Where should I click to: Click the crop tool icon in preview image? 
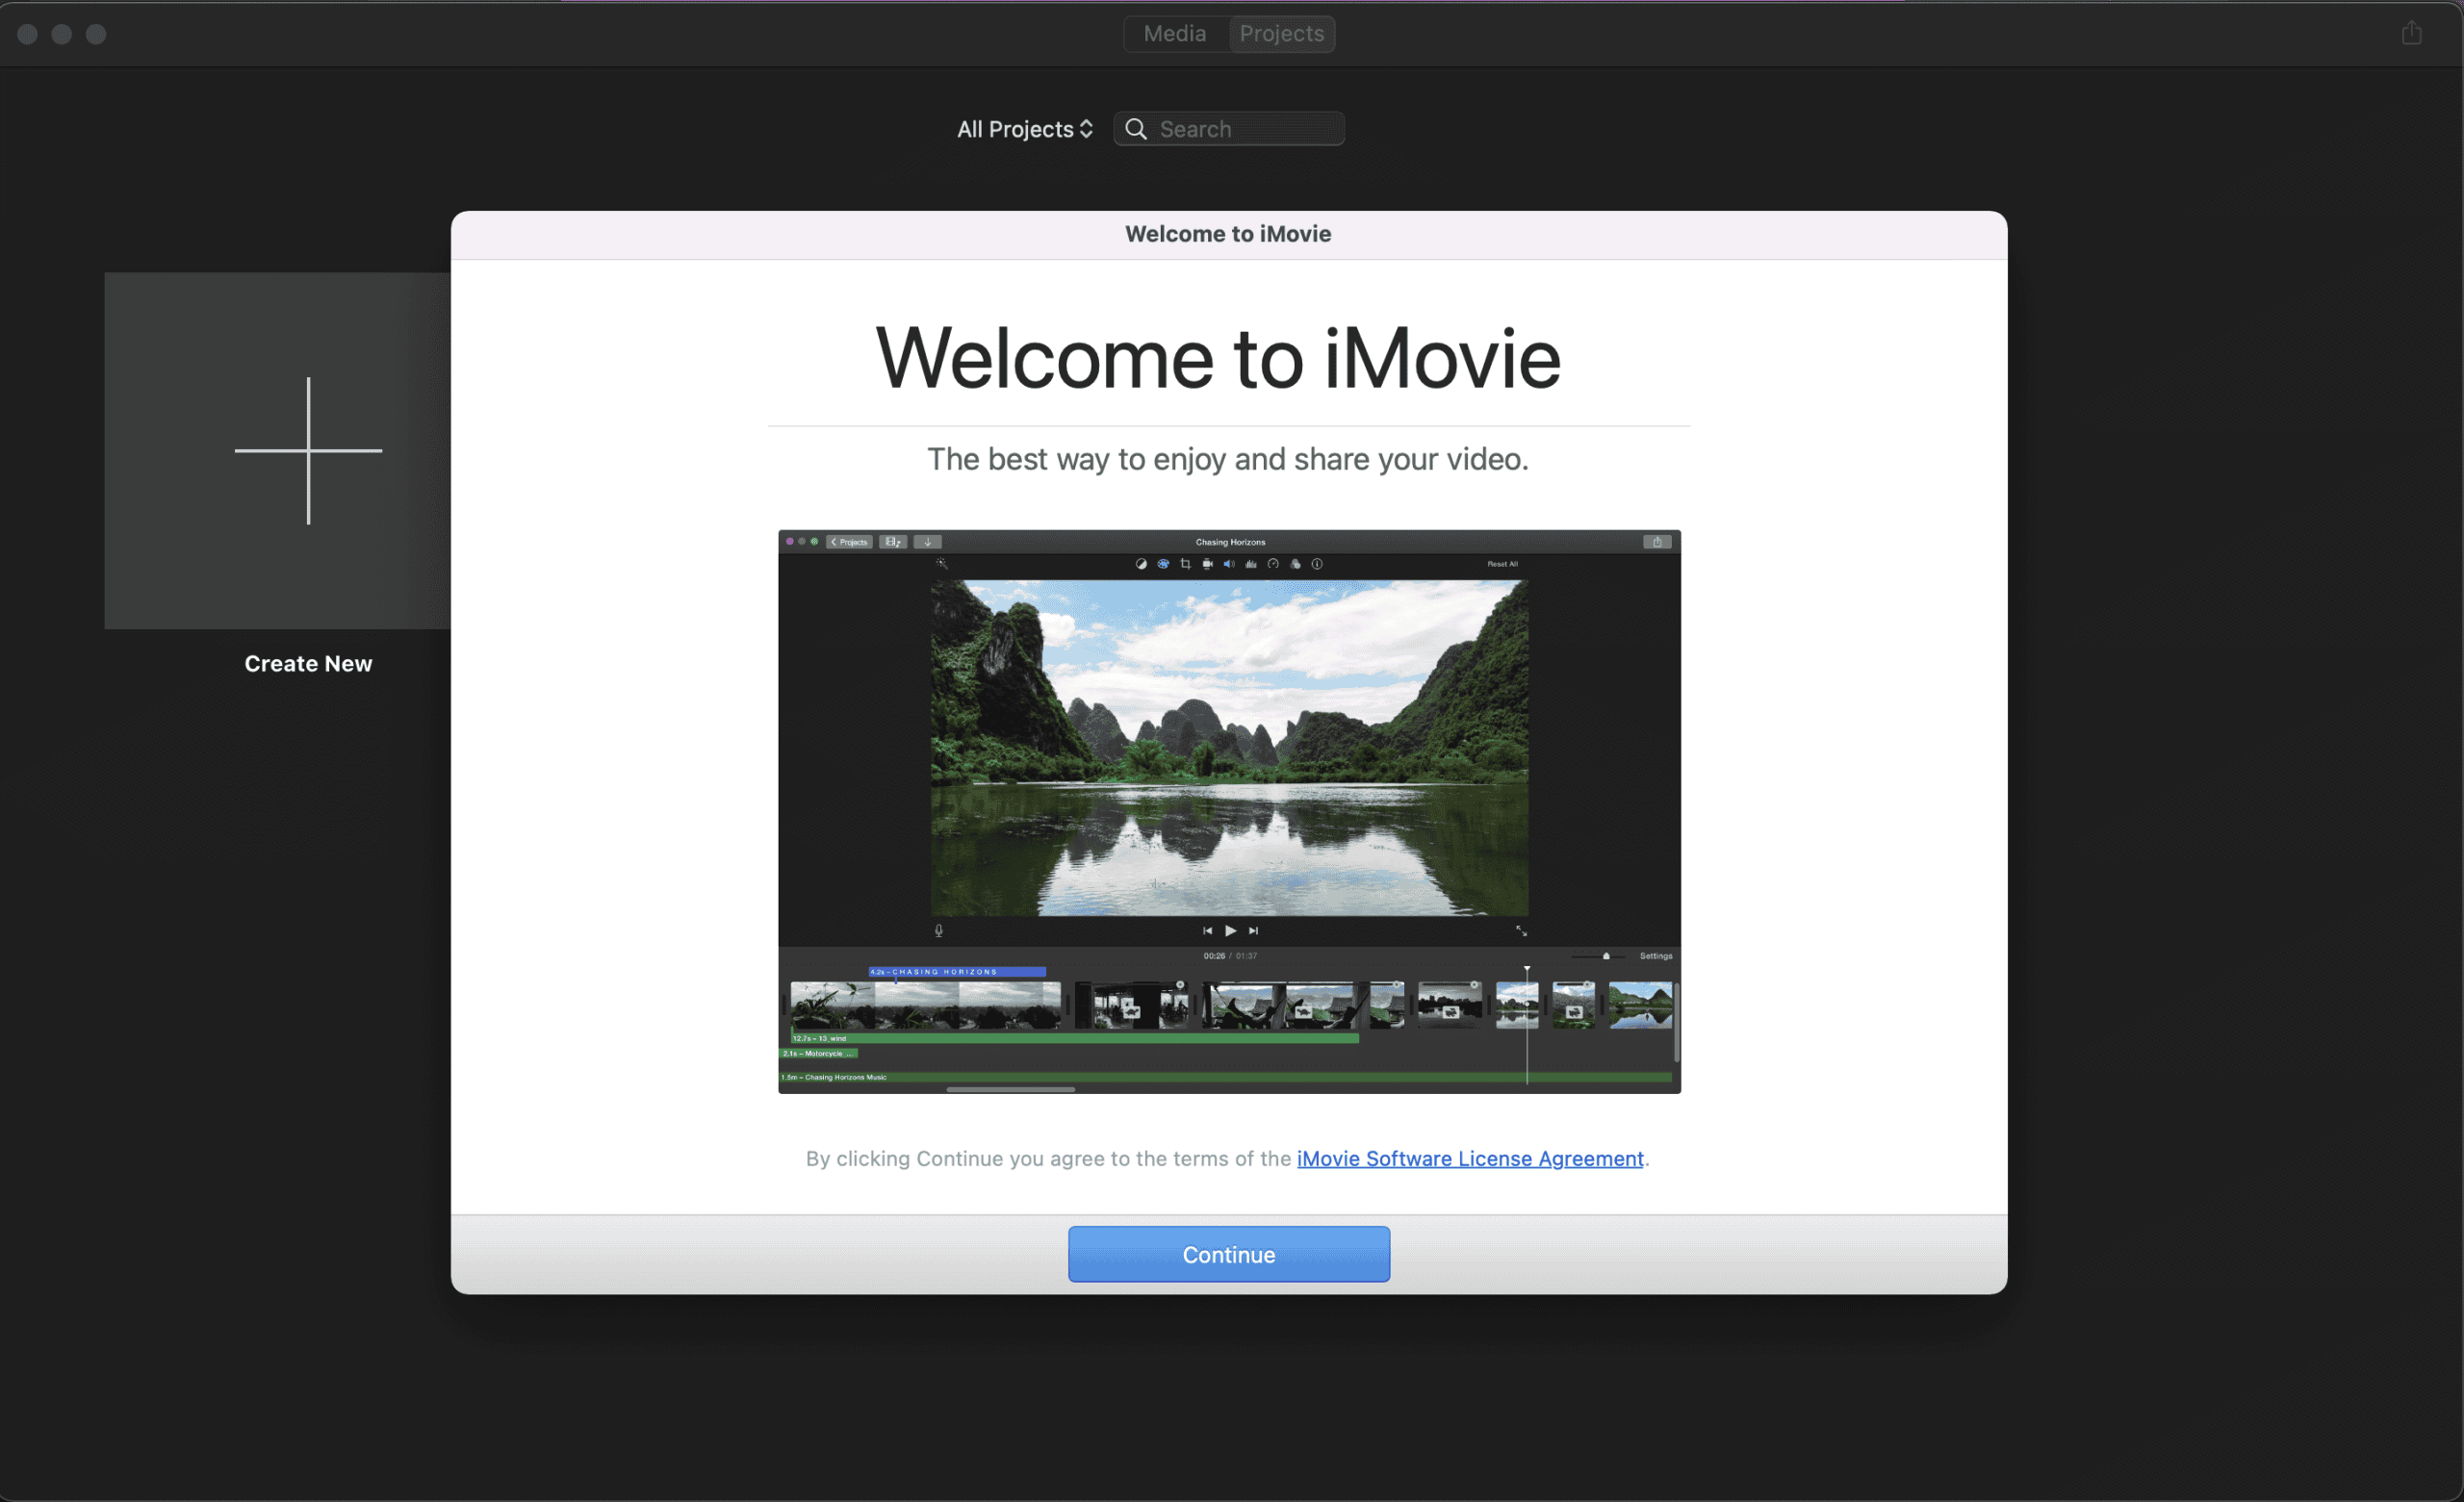[1185, 564]
